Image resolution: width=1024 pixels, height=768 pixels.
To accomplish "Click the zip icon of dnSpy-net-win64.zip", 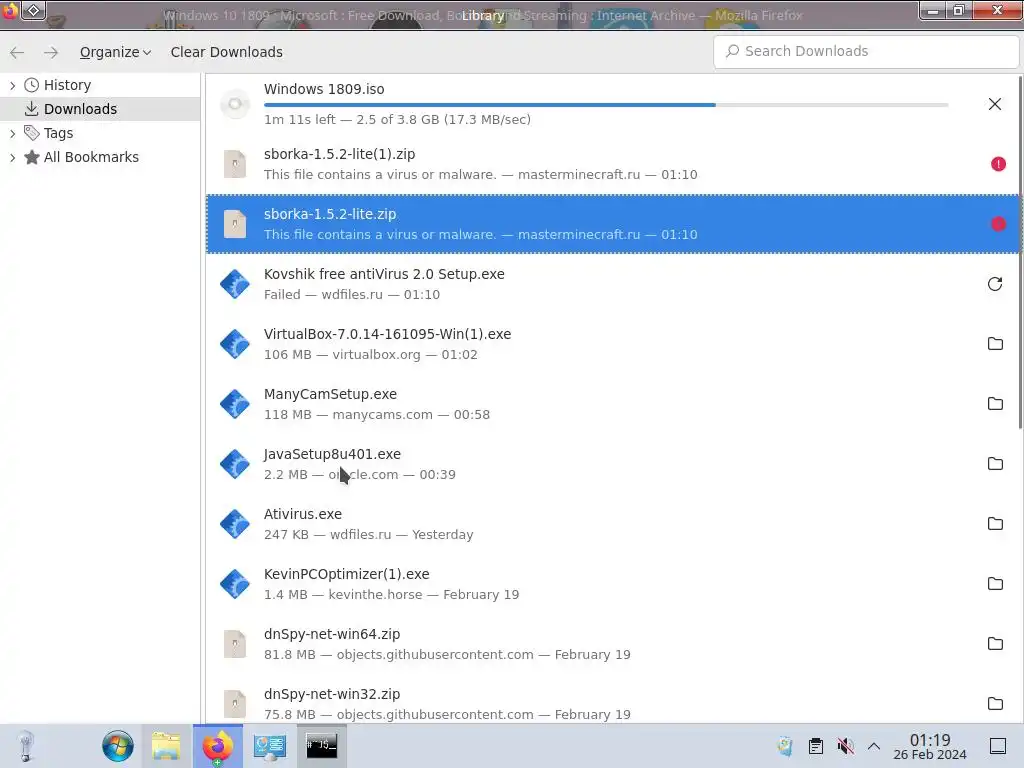I will click(235, 644).
